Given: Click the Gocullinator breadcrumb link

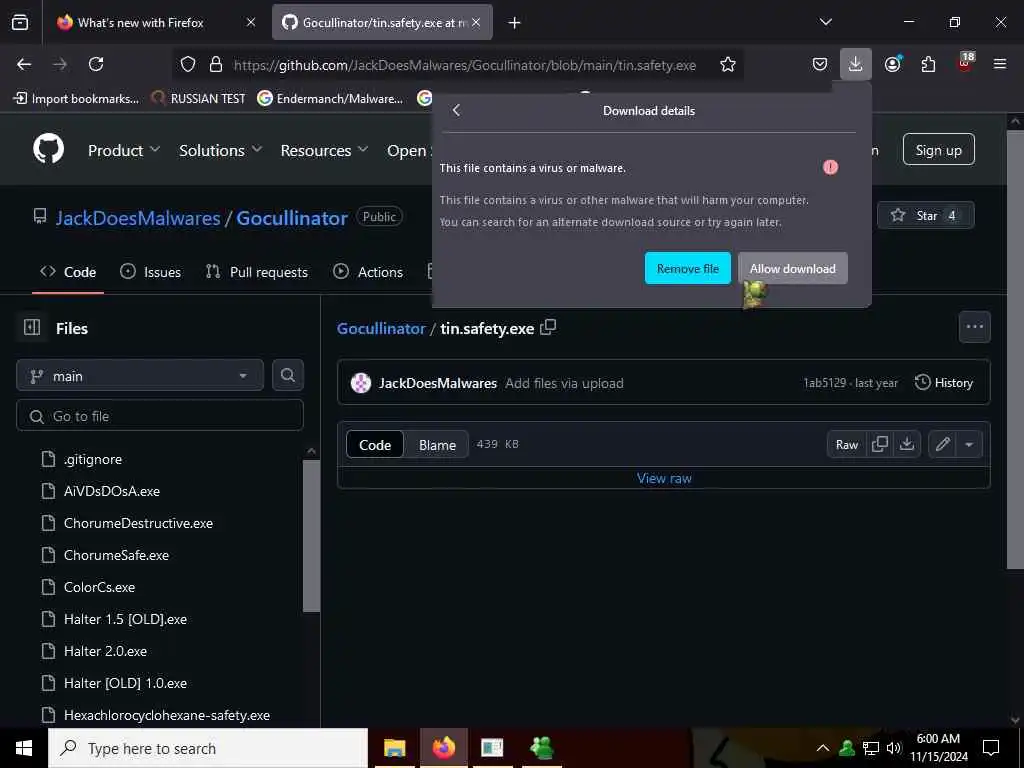Looking at the screenshot, I should (381, 328).
